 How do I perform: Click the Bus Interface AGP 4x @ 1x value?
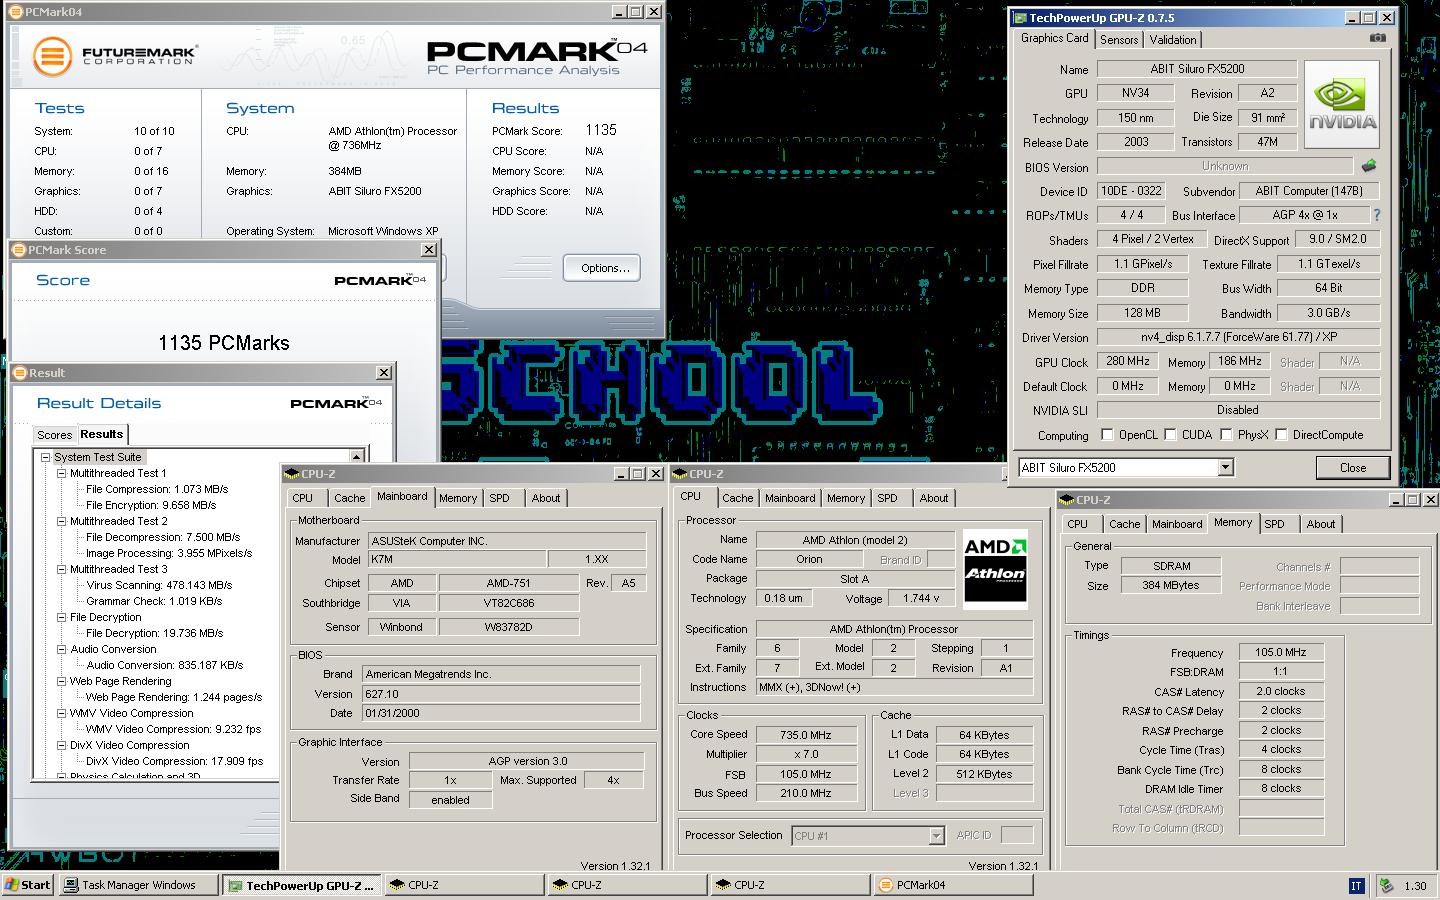click(x=1303, y=215)
